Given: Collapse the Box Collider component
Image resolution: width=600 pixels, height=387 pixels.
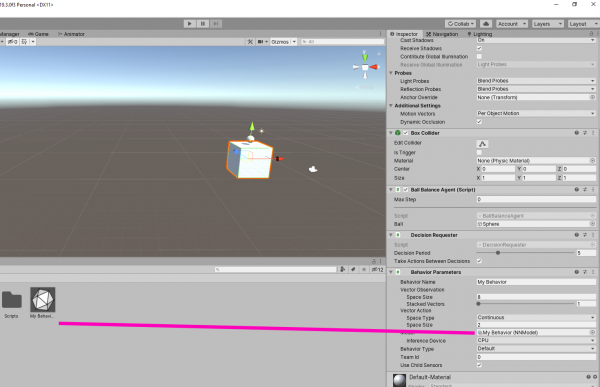Looking at the screenshot, I should click(x=391, y=133).
